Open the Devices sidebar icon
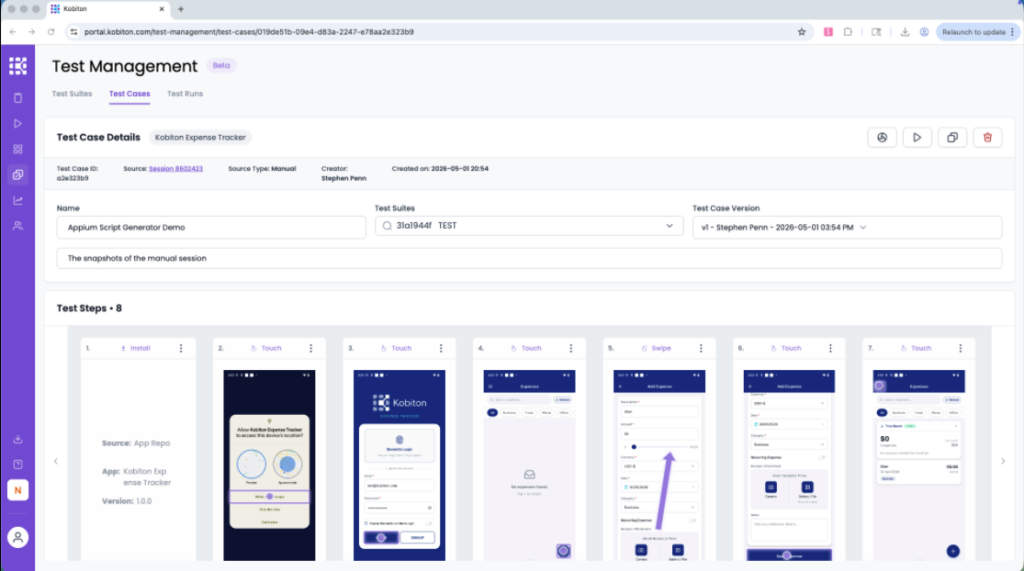1024x571 pixels. point(18,98)
